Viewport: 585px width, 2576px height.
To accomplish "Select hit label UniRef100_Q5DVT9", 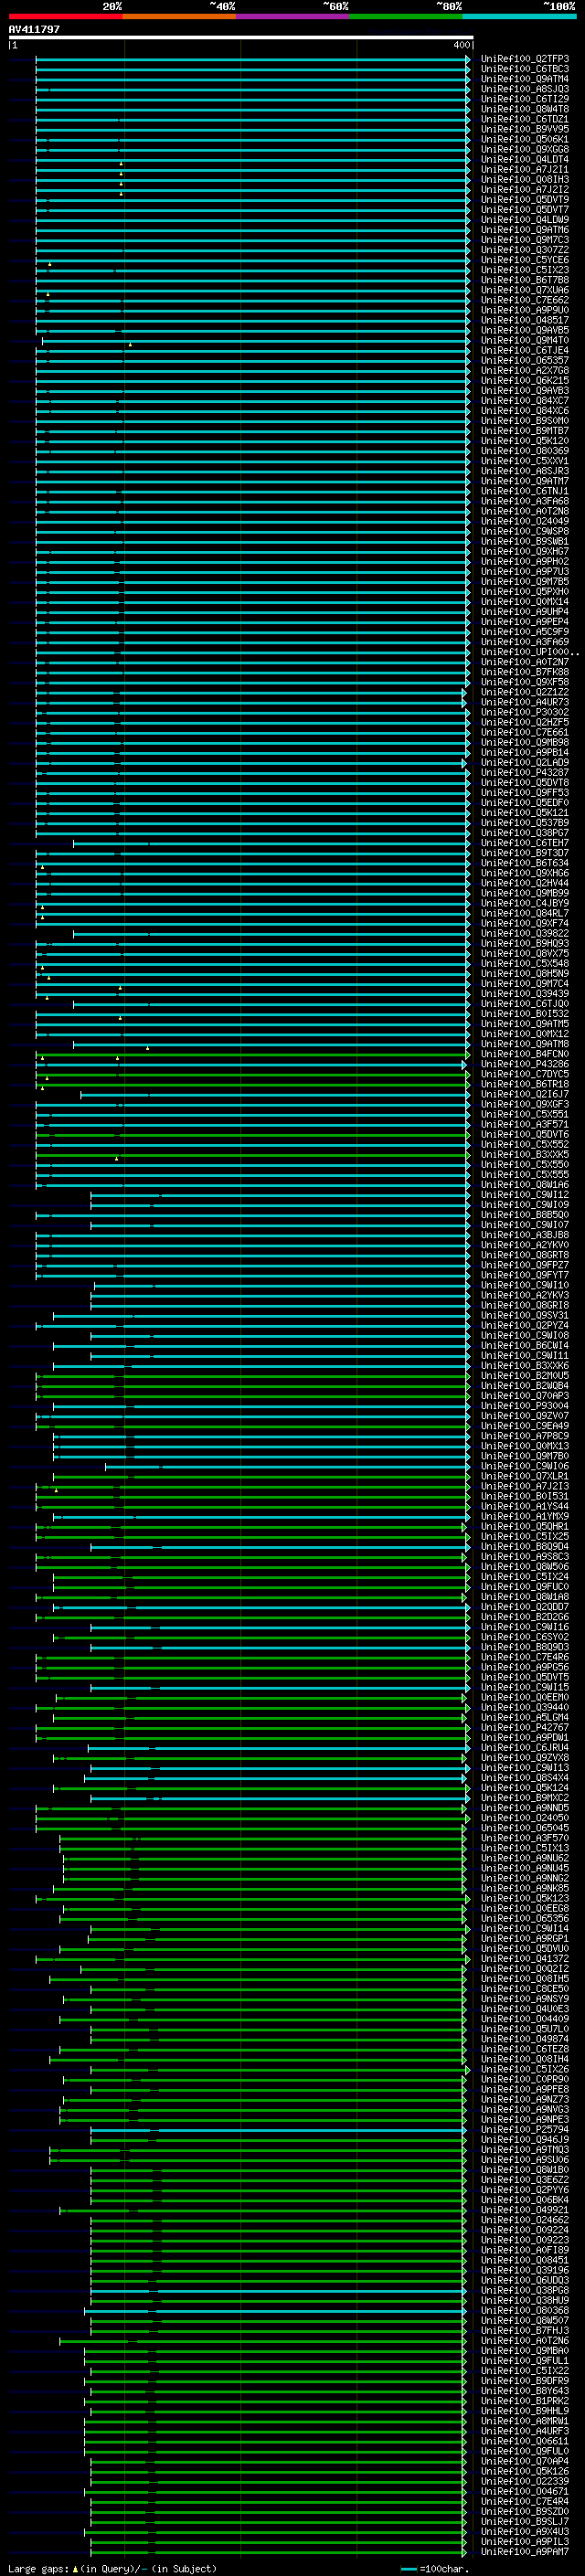I will click(525, 200).
